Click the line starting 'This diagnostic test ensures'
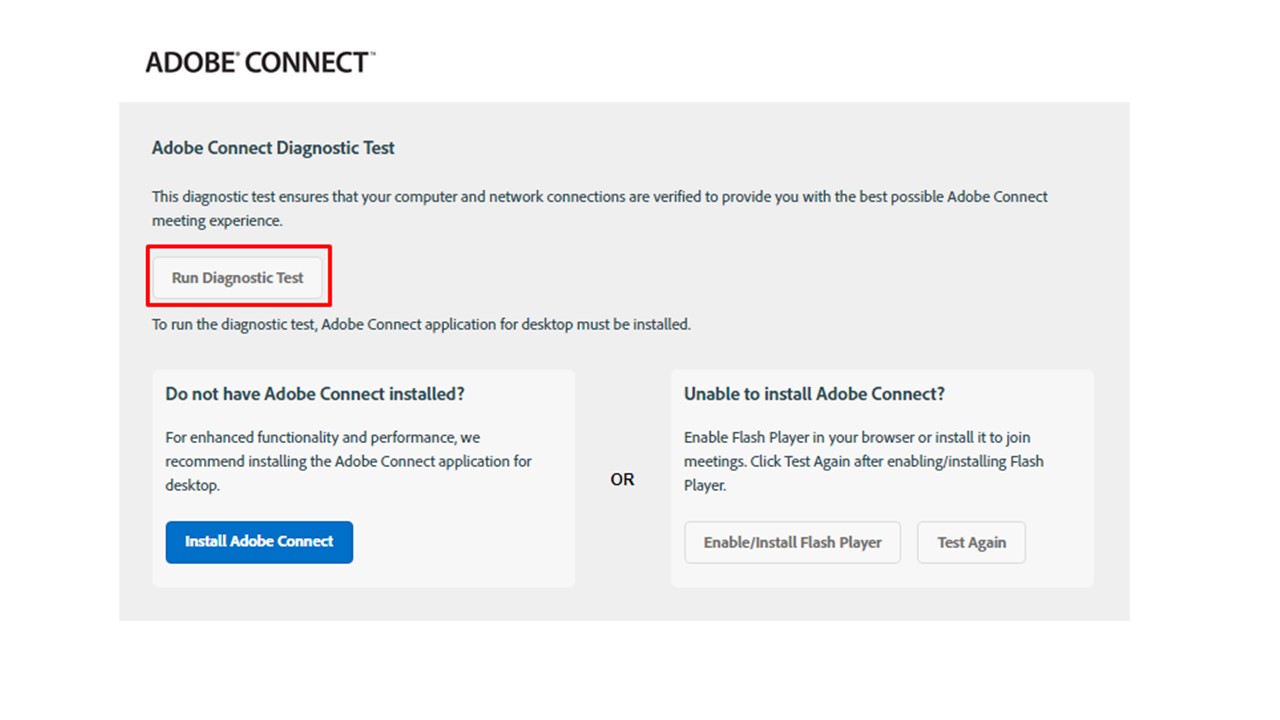Screen dimensions: 1280x720 [600, 197]
